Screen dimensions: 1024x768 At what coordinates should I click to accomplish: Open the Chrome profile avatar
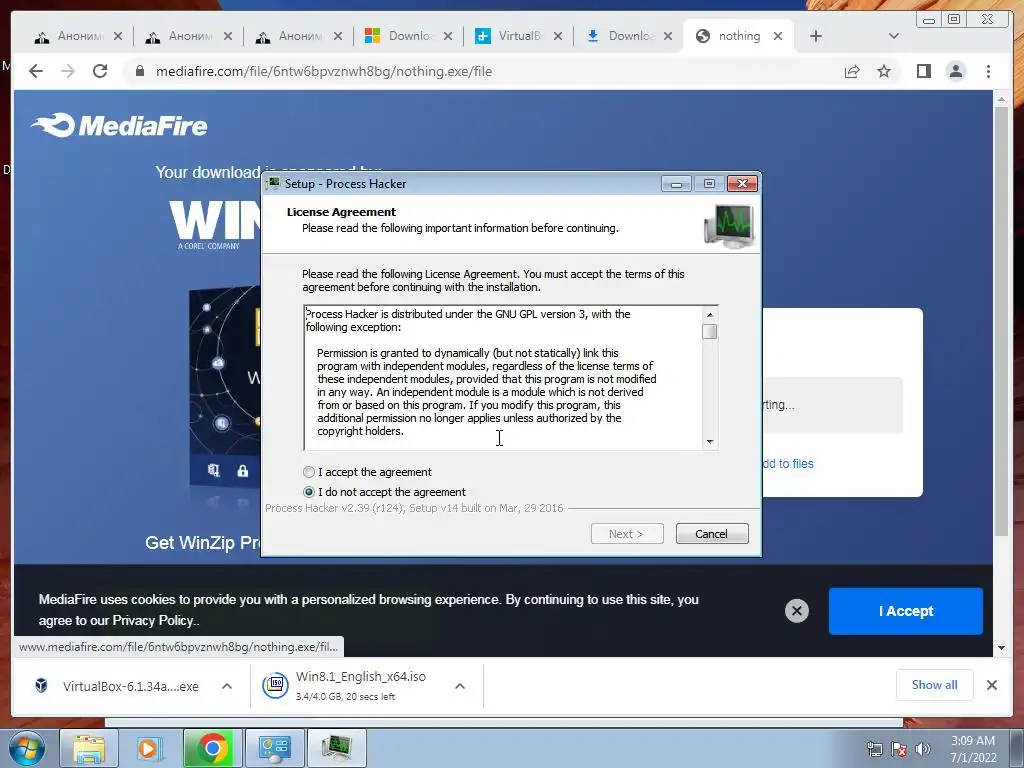(956, 71)
